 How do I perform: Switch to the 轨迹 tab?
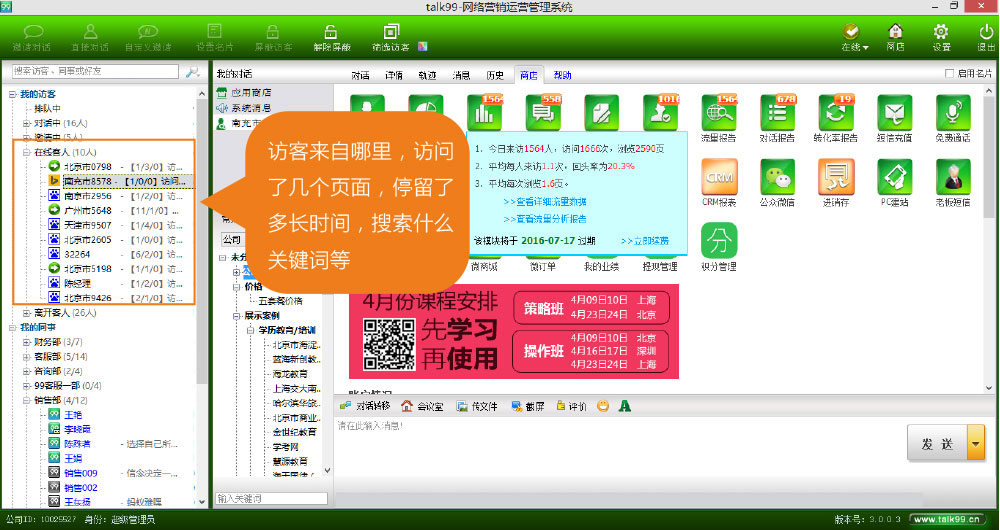point(427,75)
